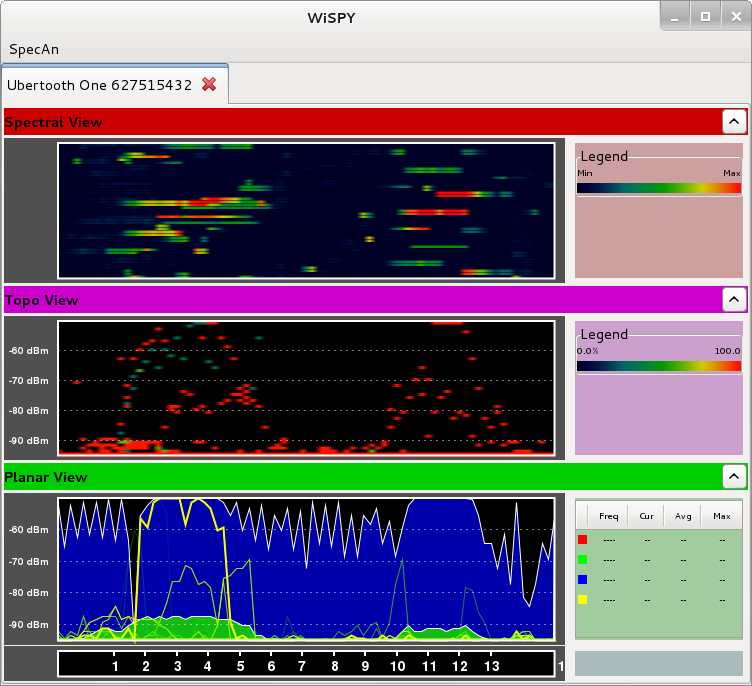Select channel 9 on channel bar
The height and width of the screenshot is (686, 752).
(365, 666)
